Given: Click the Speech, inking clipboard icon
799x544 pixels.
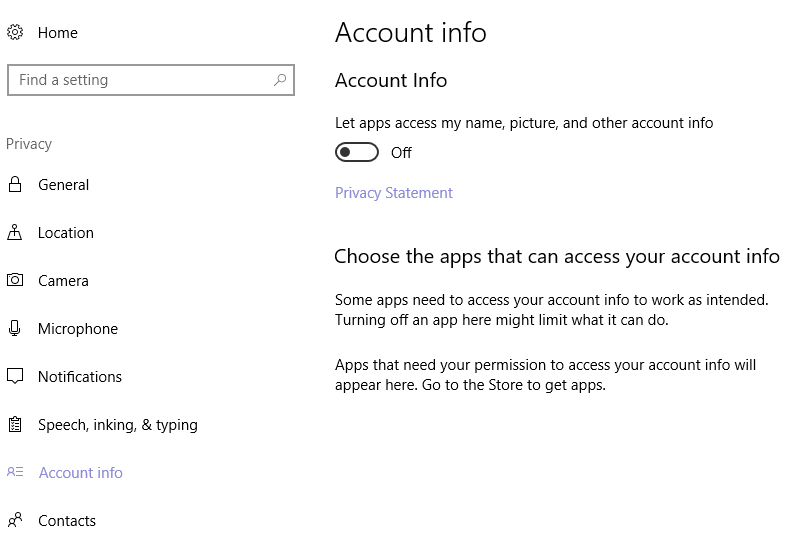Looking at the screenshot, I should (15, 424).
